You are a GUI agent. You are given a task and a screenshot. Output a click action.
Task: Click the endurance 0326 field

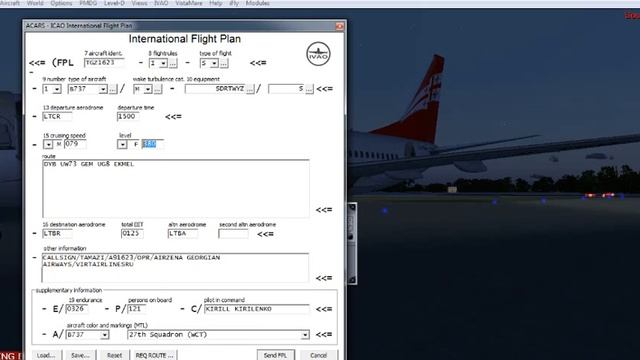click(77, 309)
